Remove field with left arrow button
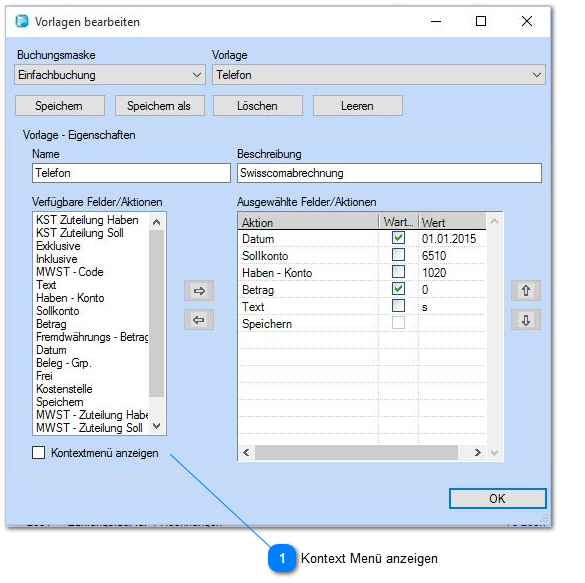Image resolution: width=585 pixels, height=583 pixels. (x=199, y=320)
